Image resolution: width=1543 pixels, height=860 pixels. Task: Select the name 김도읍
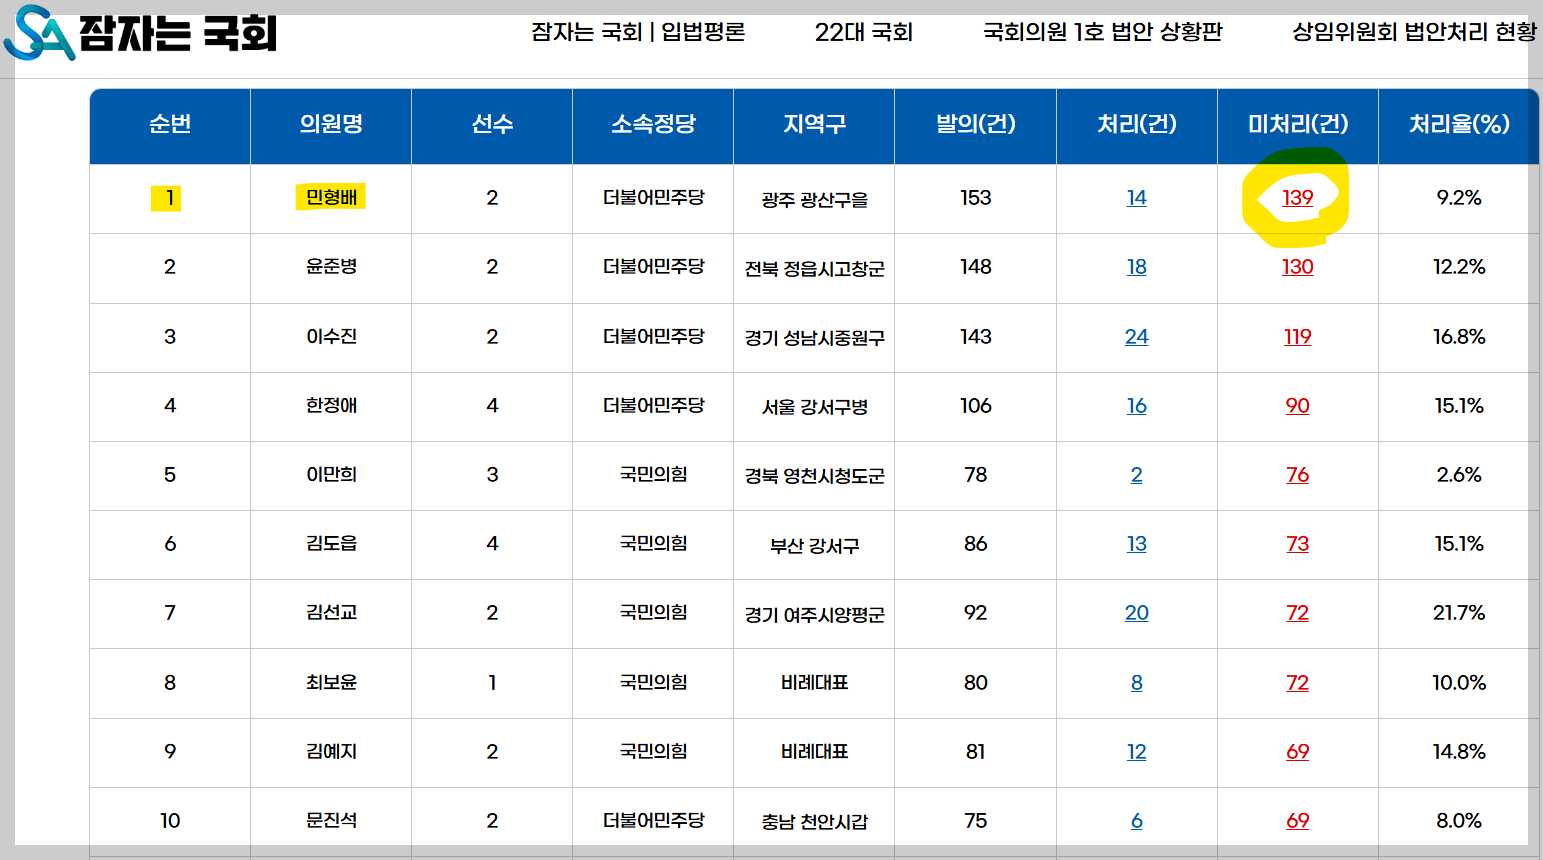point(331,543)
